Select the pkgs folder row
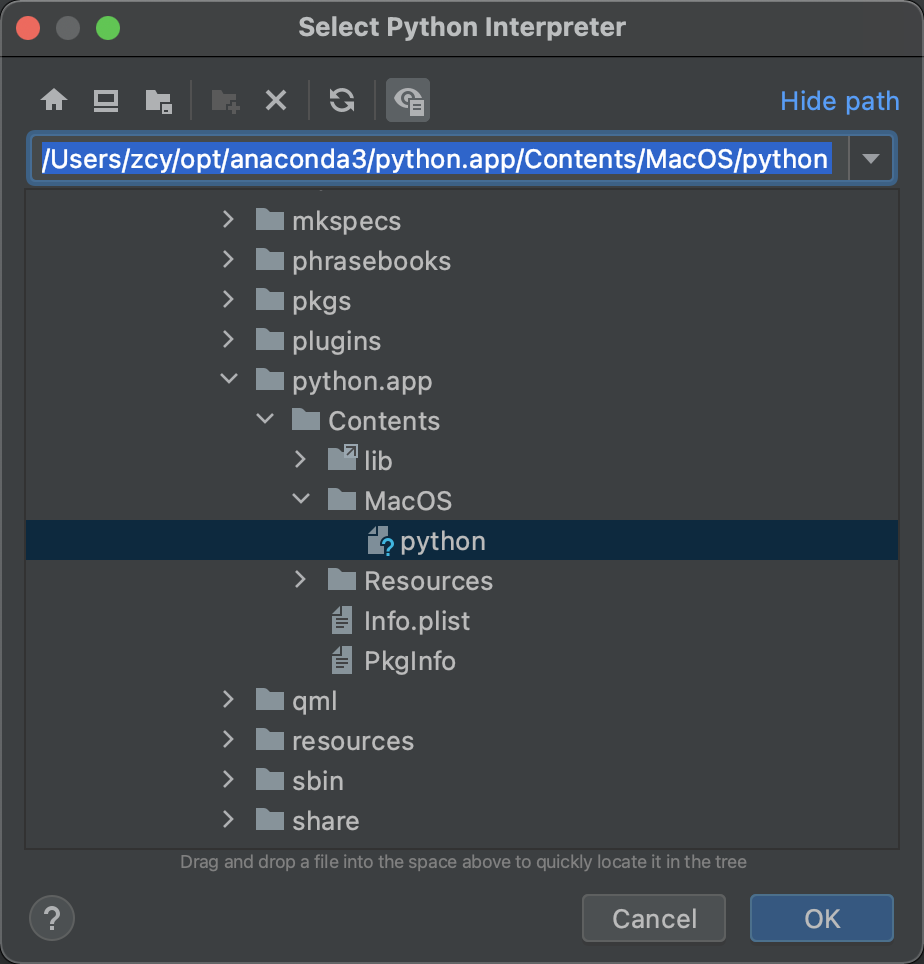 tap(462, 301)
